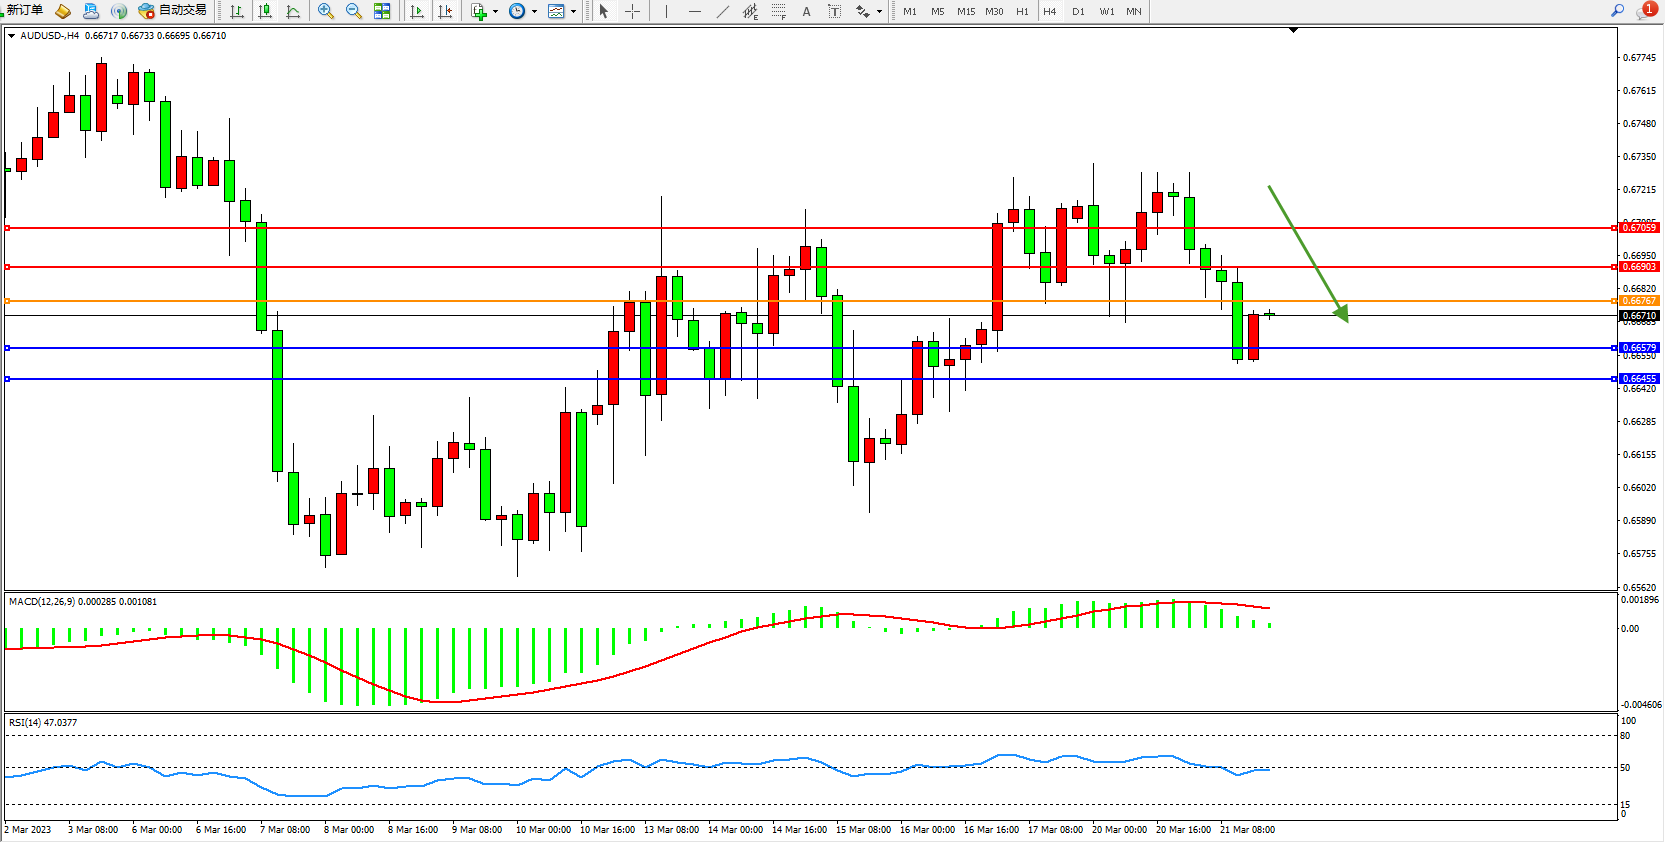Image resolution: width=1665 pixels, height=843 pixels.
Task: Open the notifications chat bubble
Action: pos(1645,10)
